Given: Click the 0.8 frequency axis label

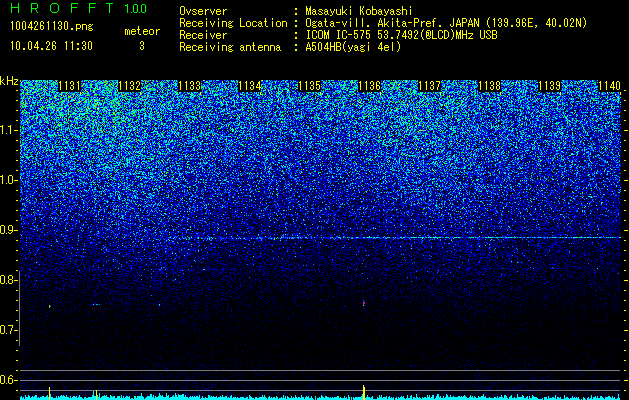Looking at the screenshot, I should coord(6,280).
